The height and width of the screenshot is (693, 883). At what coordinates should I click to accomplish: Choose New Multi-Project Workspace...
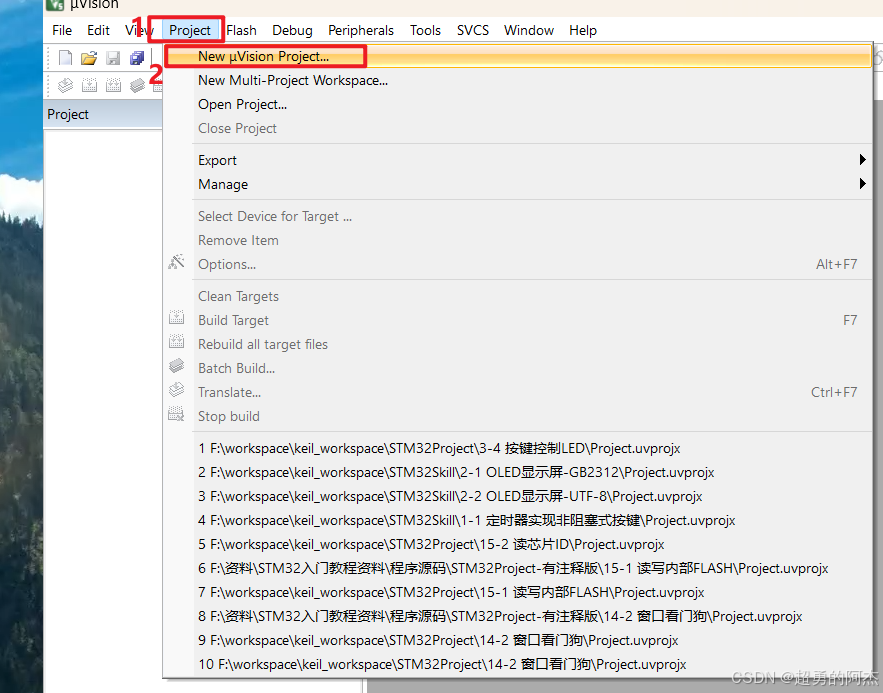click(517, 81)
